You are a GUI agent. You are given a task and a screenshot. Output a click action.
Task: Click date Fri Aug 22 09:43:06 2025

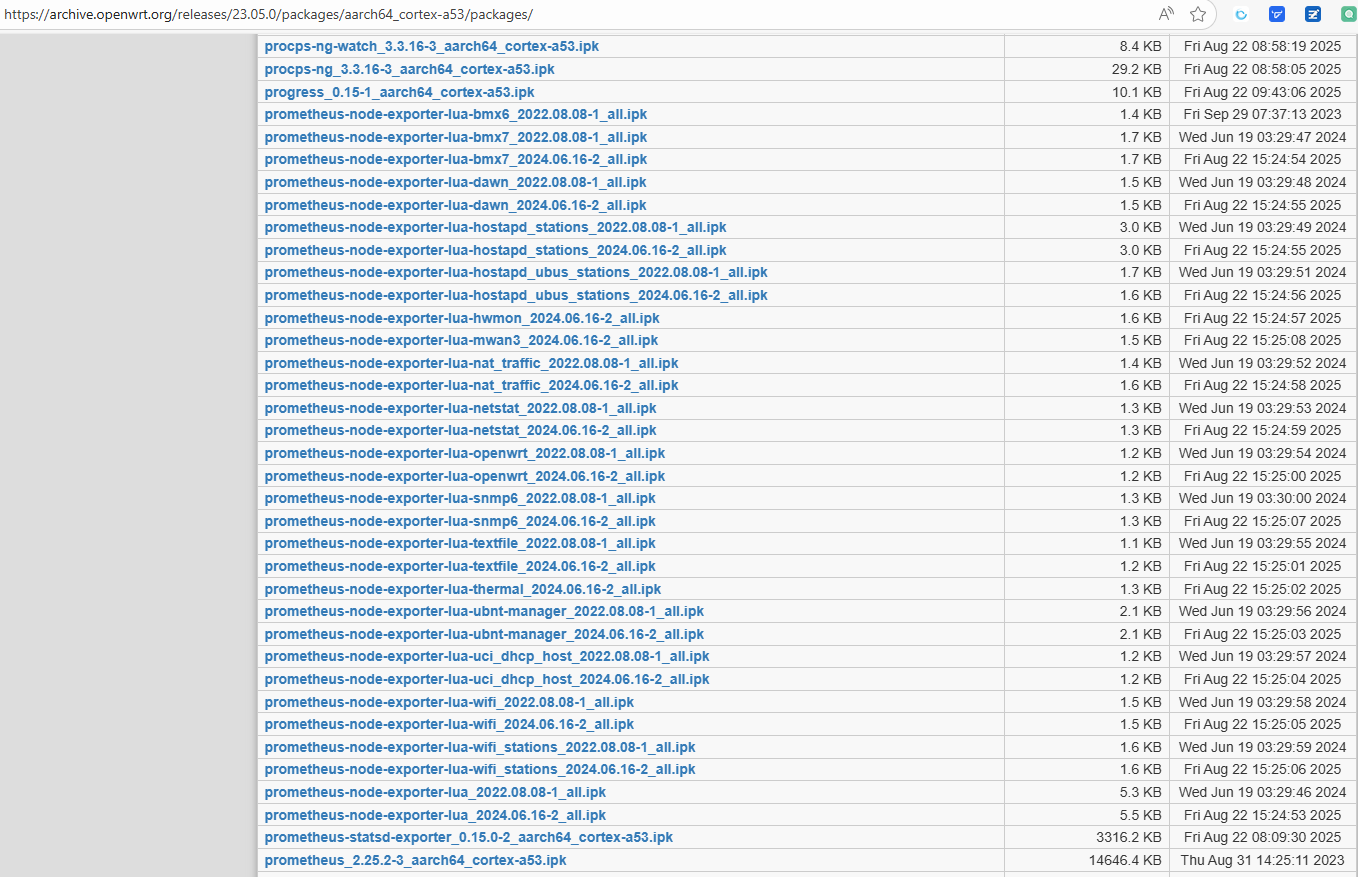(x=1263, y=92)
